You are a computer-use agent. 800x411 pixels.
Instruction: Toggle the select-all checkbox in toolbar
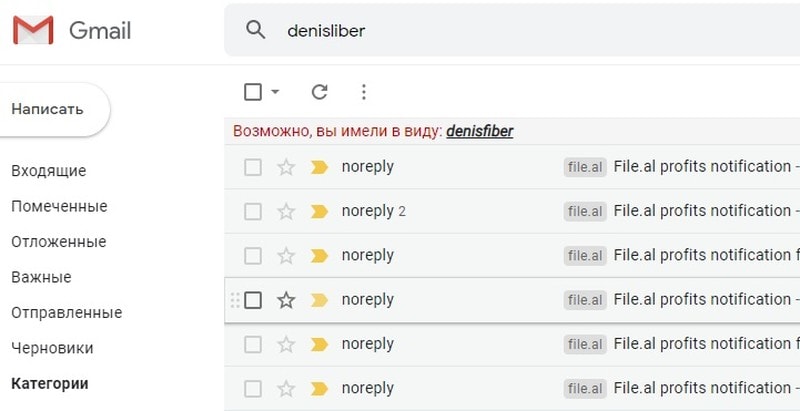[253, 92]
